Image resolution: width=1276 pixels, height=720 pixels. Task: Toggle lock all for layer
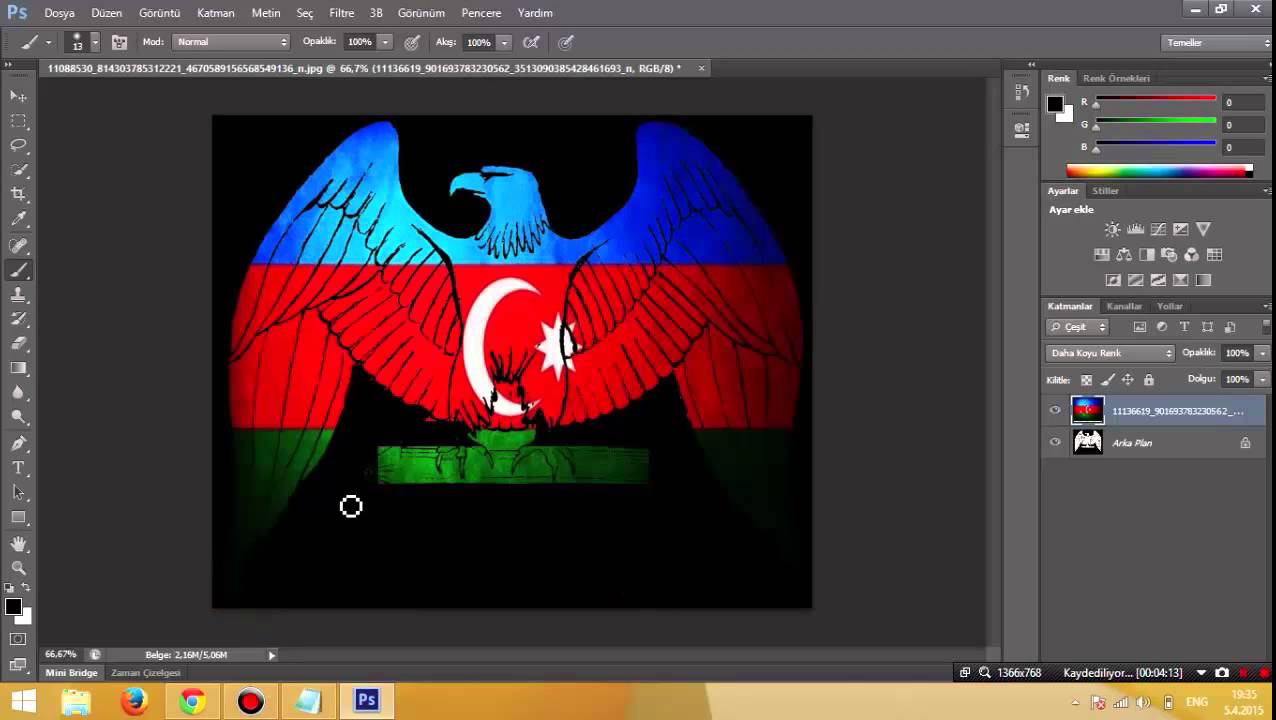point(1148,380)
